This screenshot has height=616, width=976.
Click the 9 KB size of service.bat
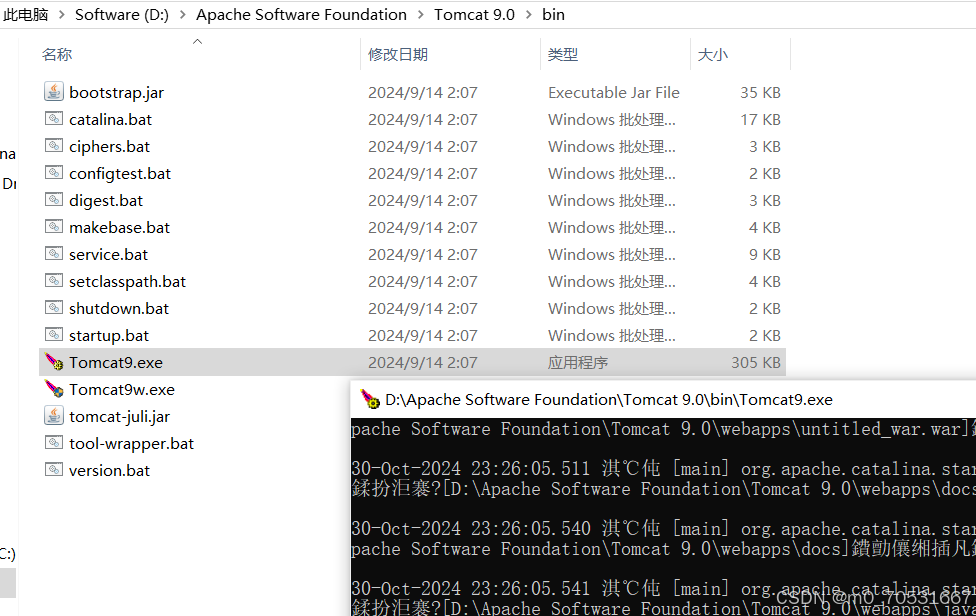(764, 254)
